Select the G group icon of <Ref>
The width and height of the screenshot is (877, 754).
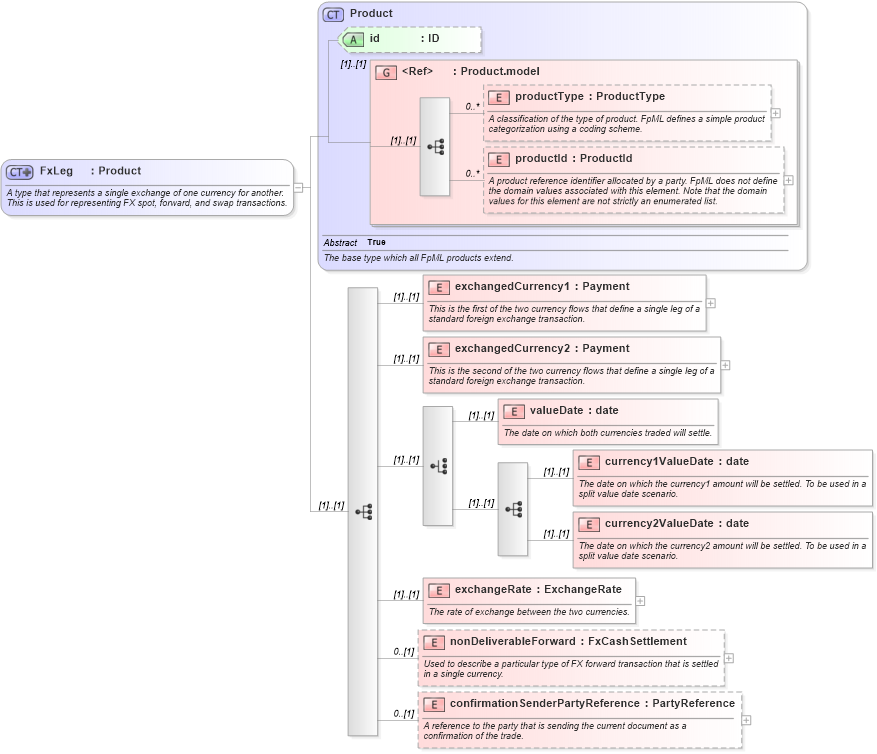pyautogui.click(x=386, y=71)
